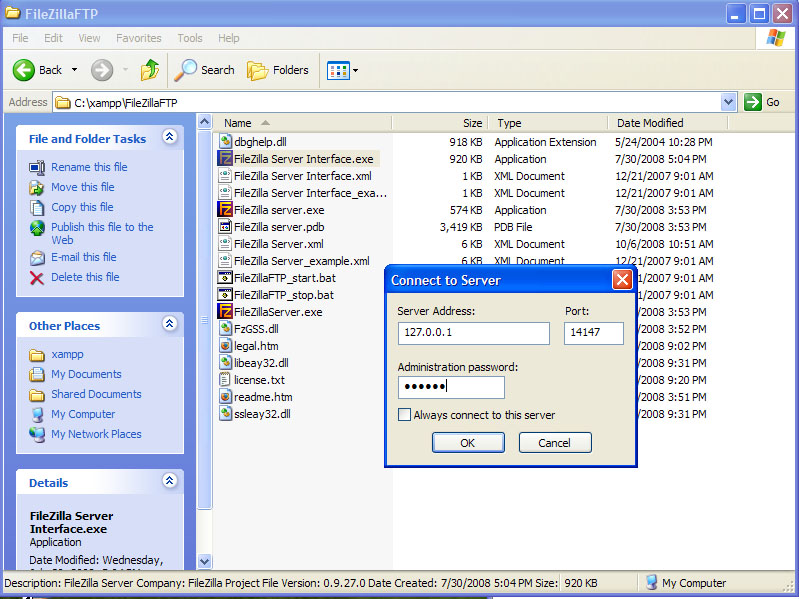The image size is (799, 599).
Task: Click E-mail this file link
Action: point(84,257)
